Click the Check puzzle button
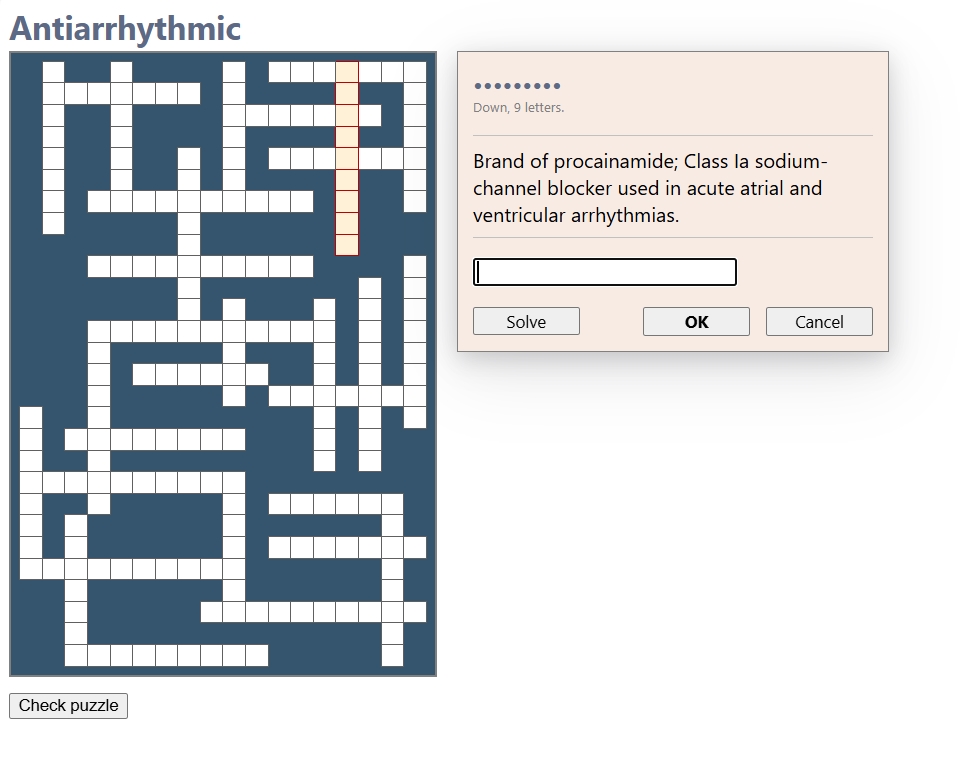Screen dimensions: 974x780 69,705
